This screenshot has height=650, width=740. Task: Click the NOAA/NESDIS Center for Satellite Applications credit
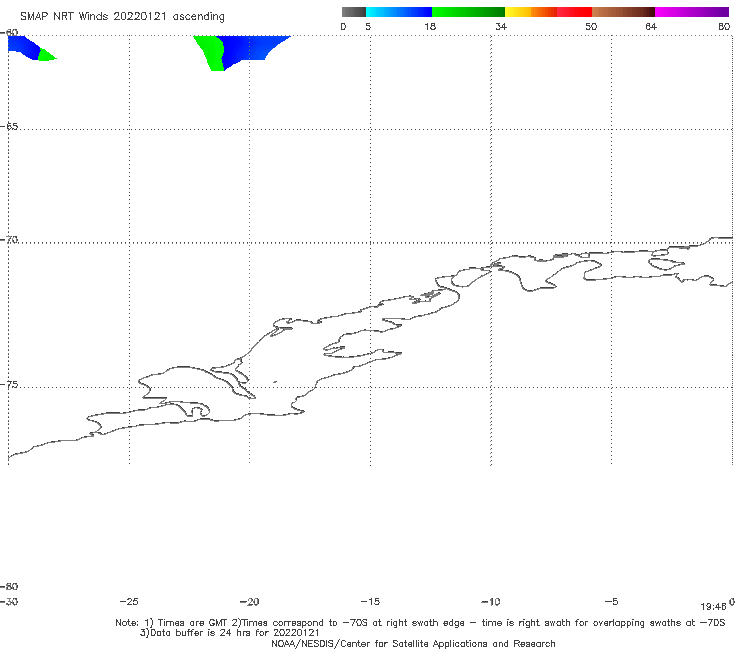click(413, 644)
